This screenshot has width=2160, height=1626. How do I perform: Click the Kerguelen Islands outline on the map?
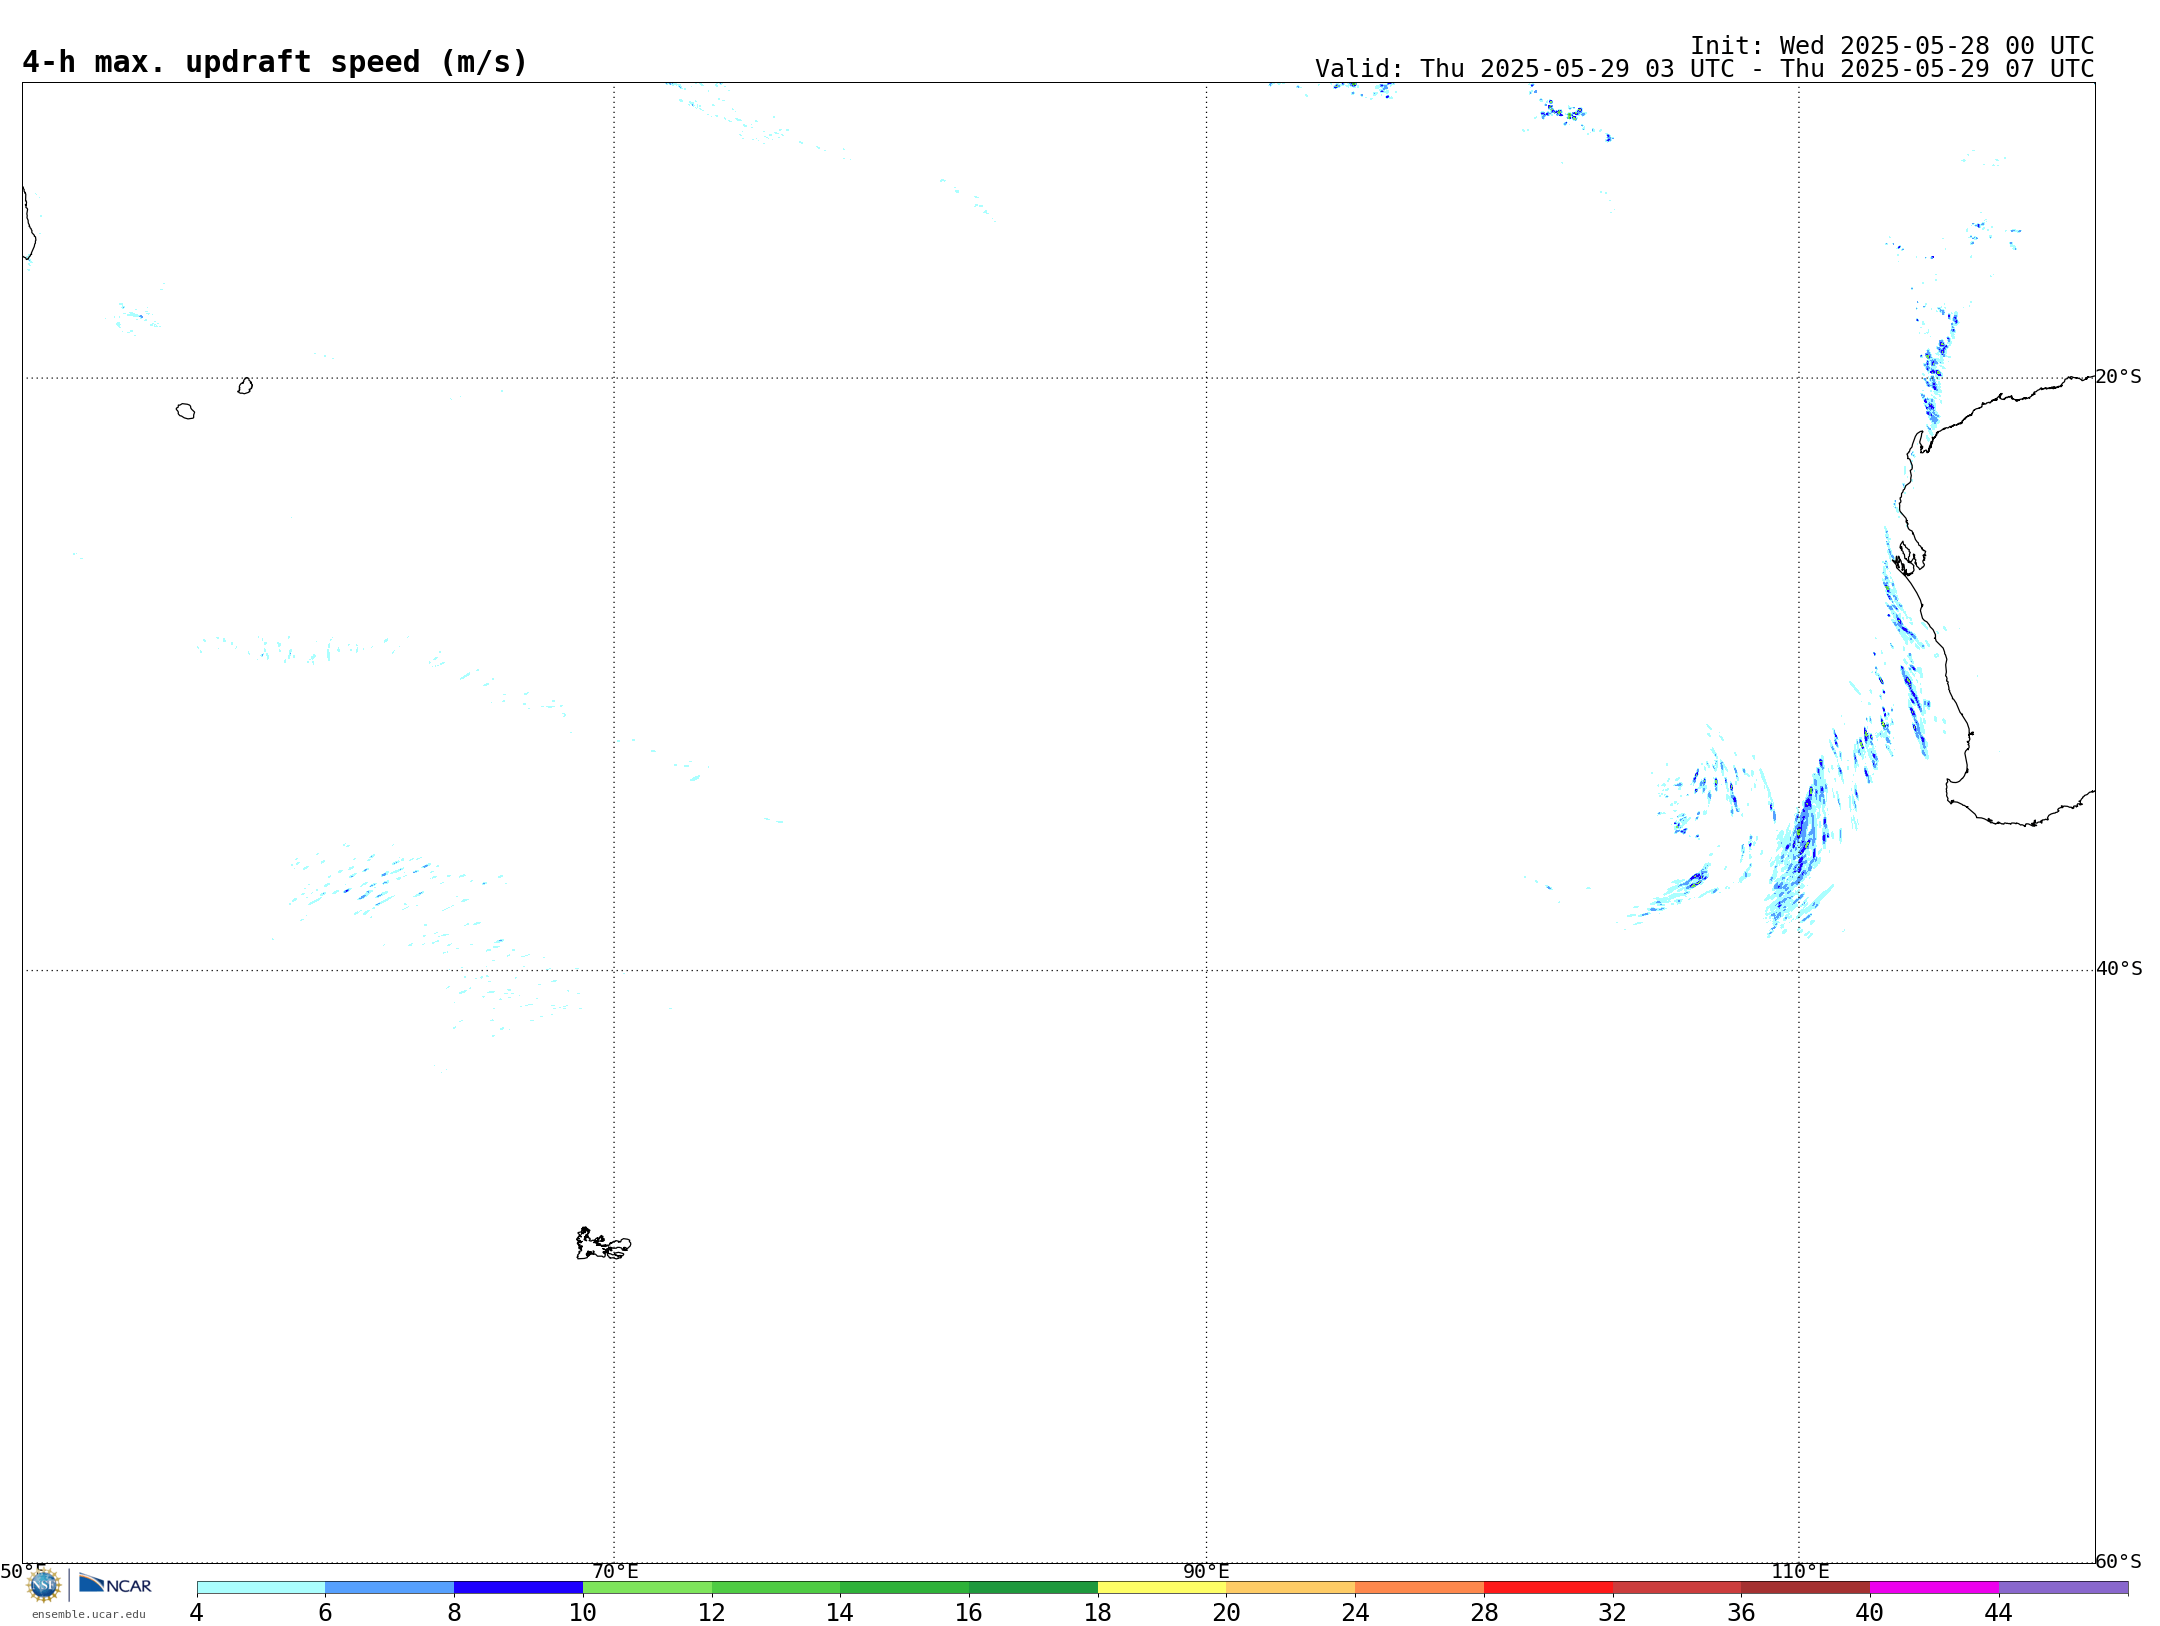tap(603, 1244)
